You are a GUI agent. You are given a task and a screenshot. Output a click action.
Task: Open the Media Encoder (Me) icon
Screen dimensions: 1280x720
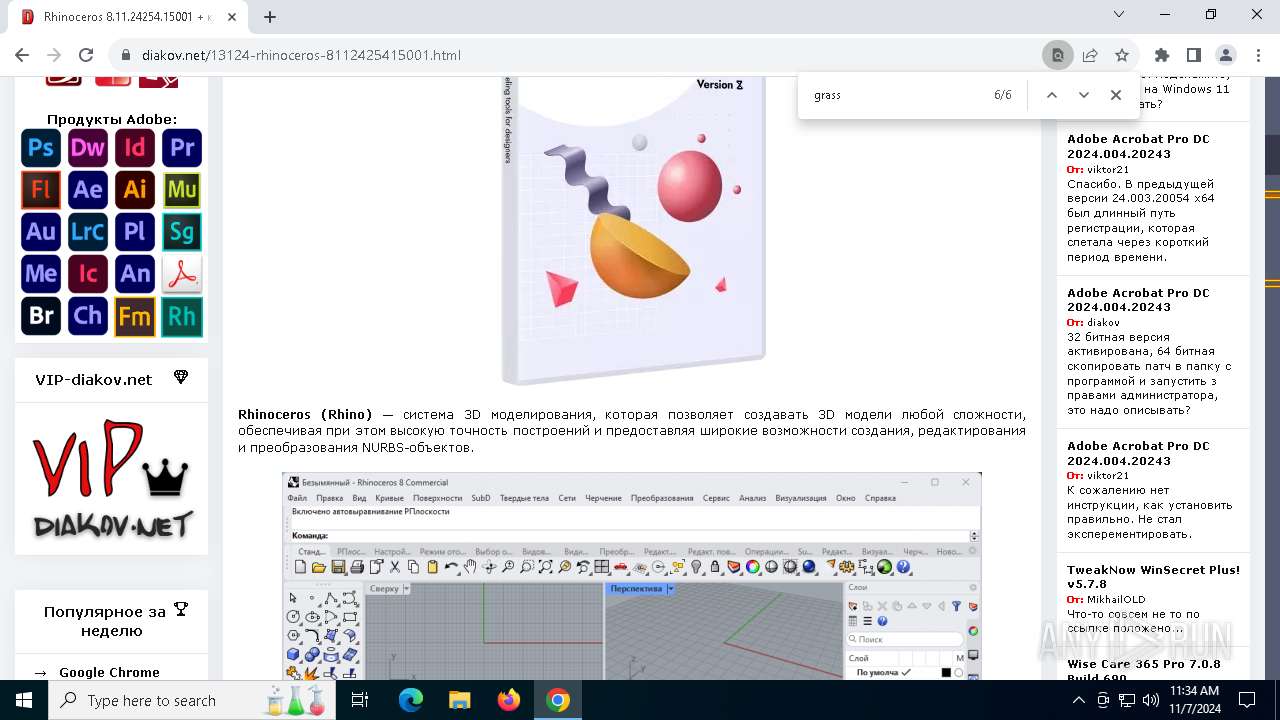tap(41, 274)
